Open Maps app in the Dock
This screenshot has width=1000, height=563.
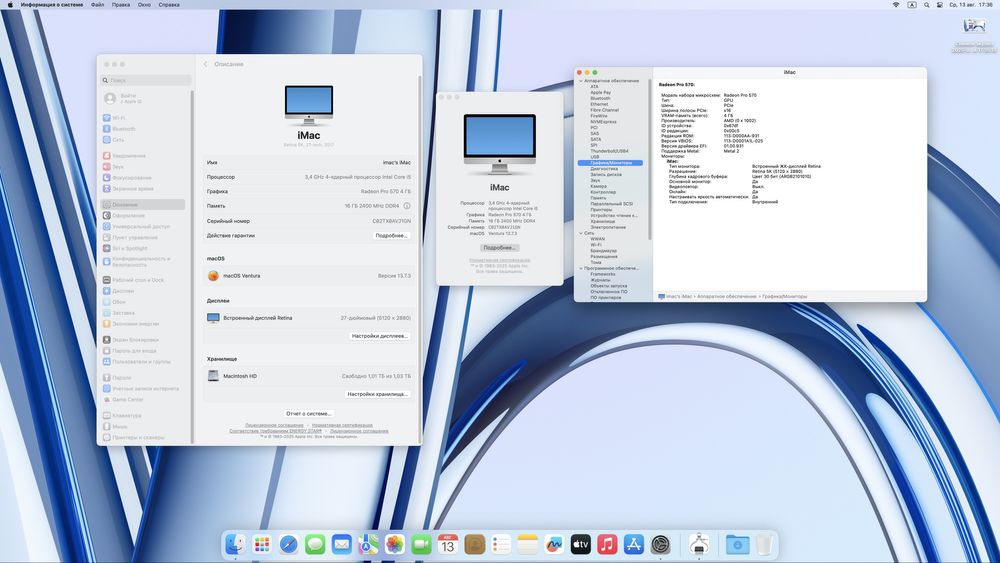(x=368, y=545)
